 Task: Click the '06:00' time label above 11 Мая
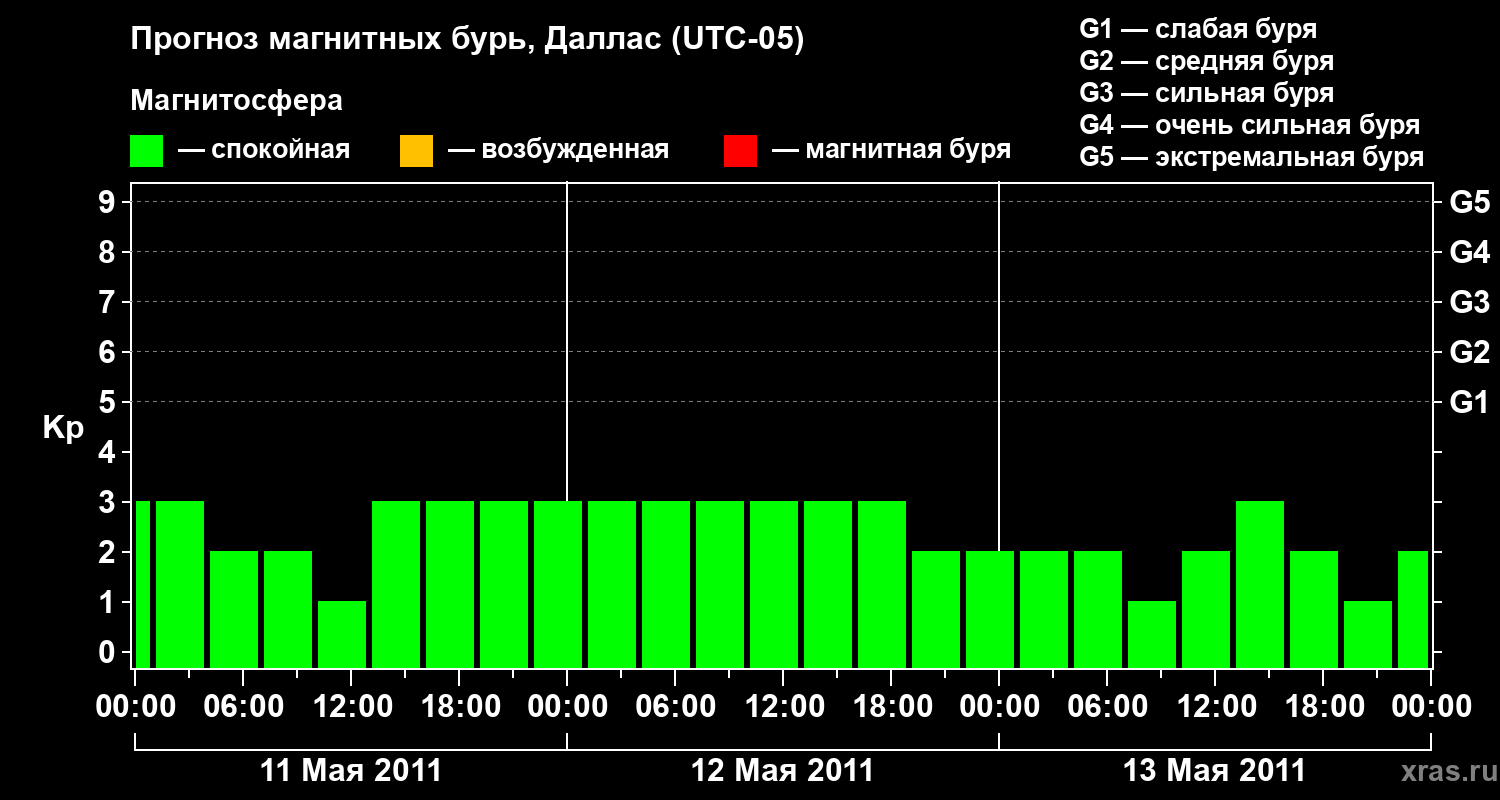pyautogui.click(x=243, y=706)
